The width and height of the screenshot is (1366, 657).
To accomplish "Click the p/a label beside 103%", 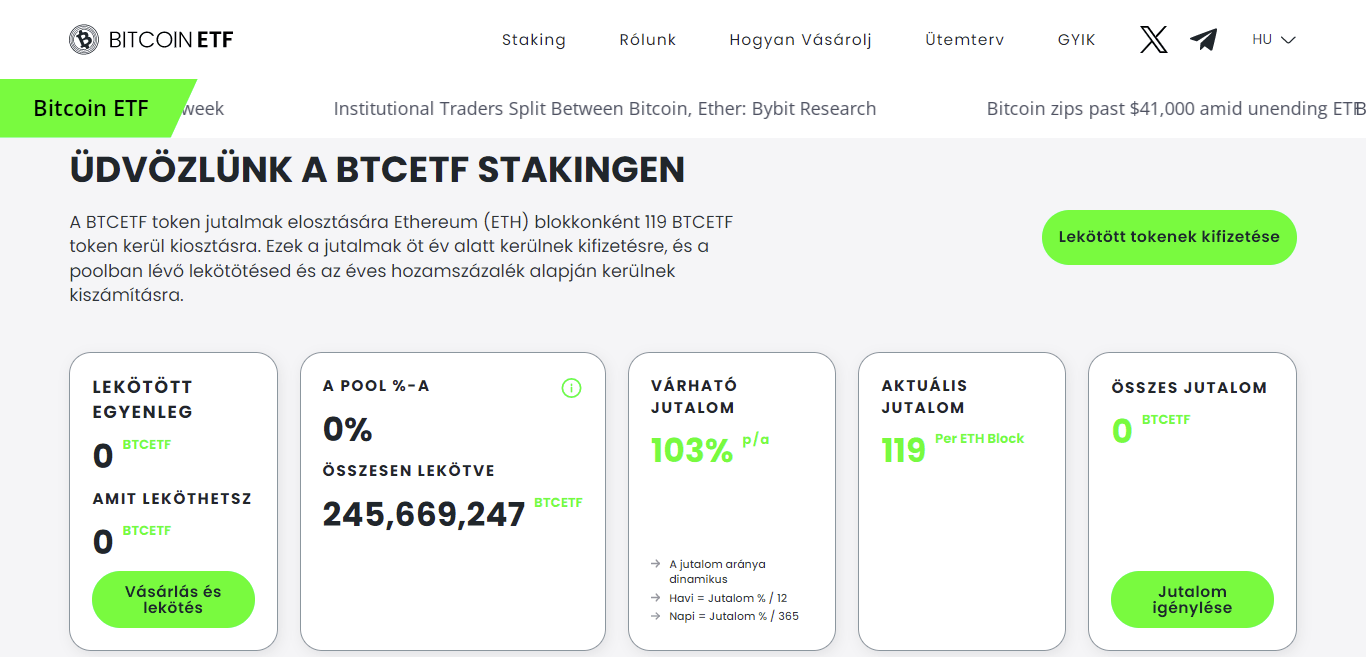I will click(x=756, y=440).
